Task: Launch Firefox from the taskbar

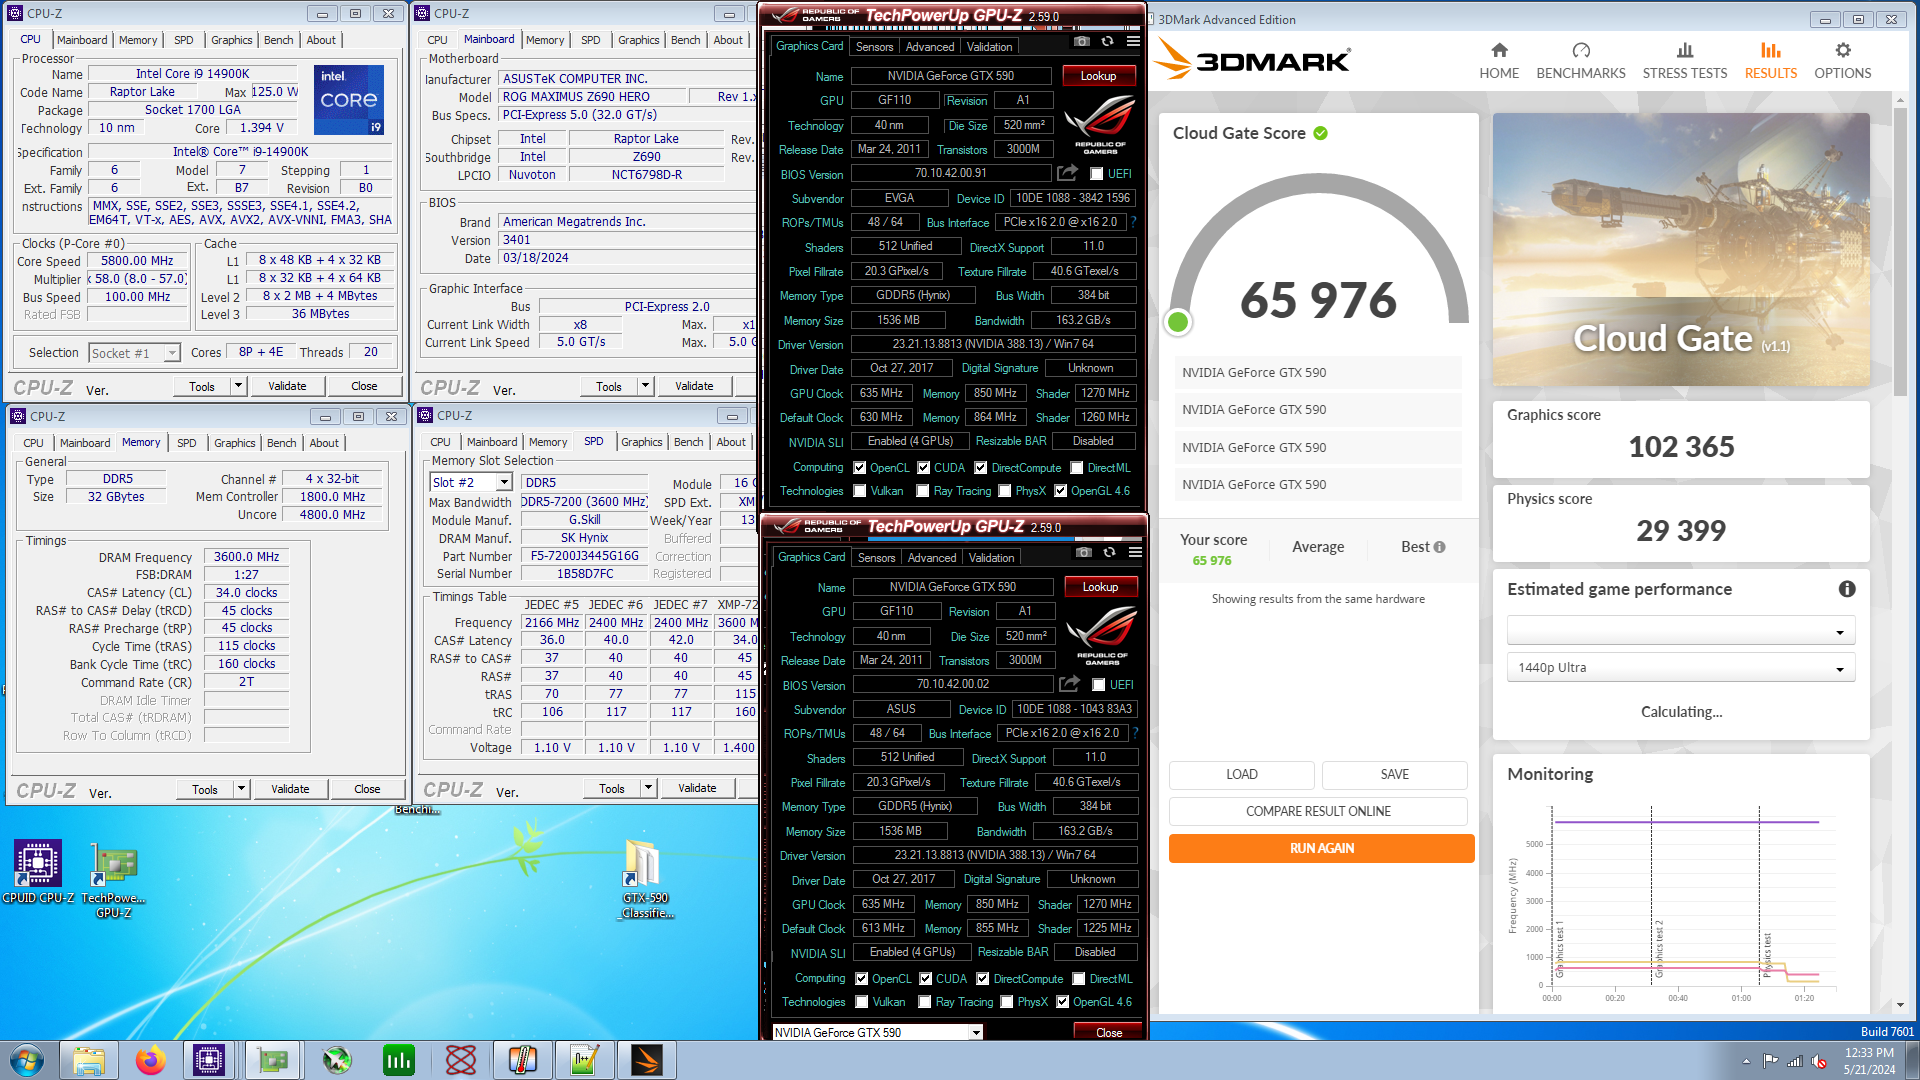Action: 150,1060
